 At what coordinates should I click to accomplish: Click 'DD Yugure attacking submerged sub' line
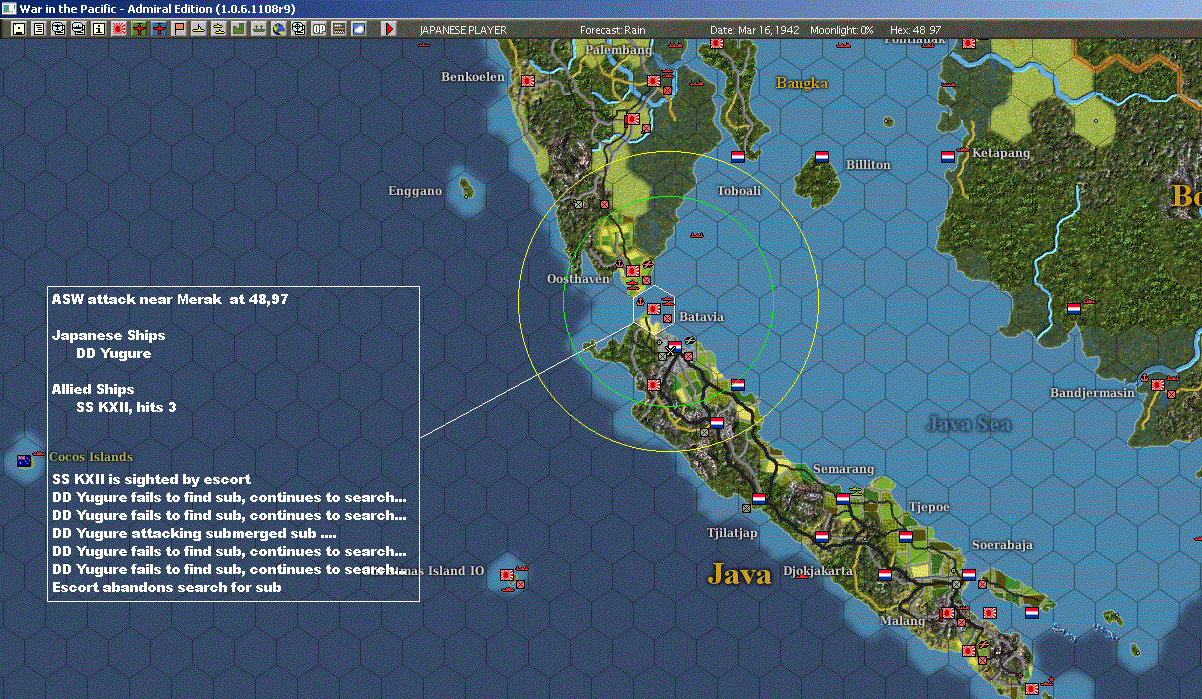pyautogui.click(x=194, y=533)
